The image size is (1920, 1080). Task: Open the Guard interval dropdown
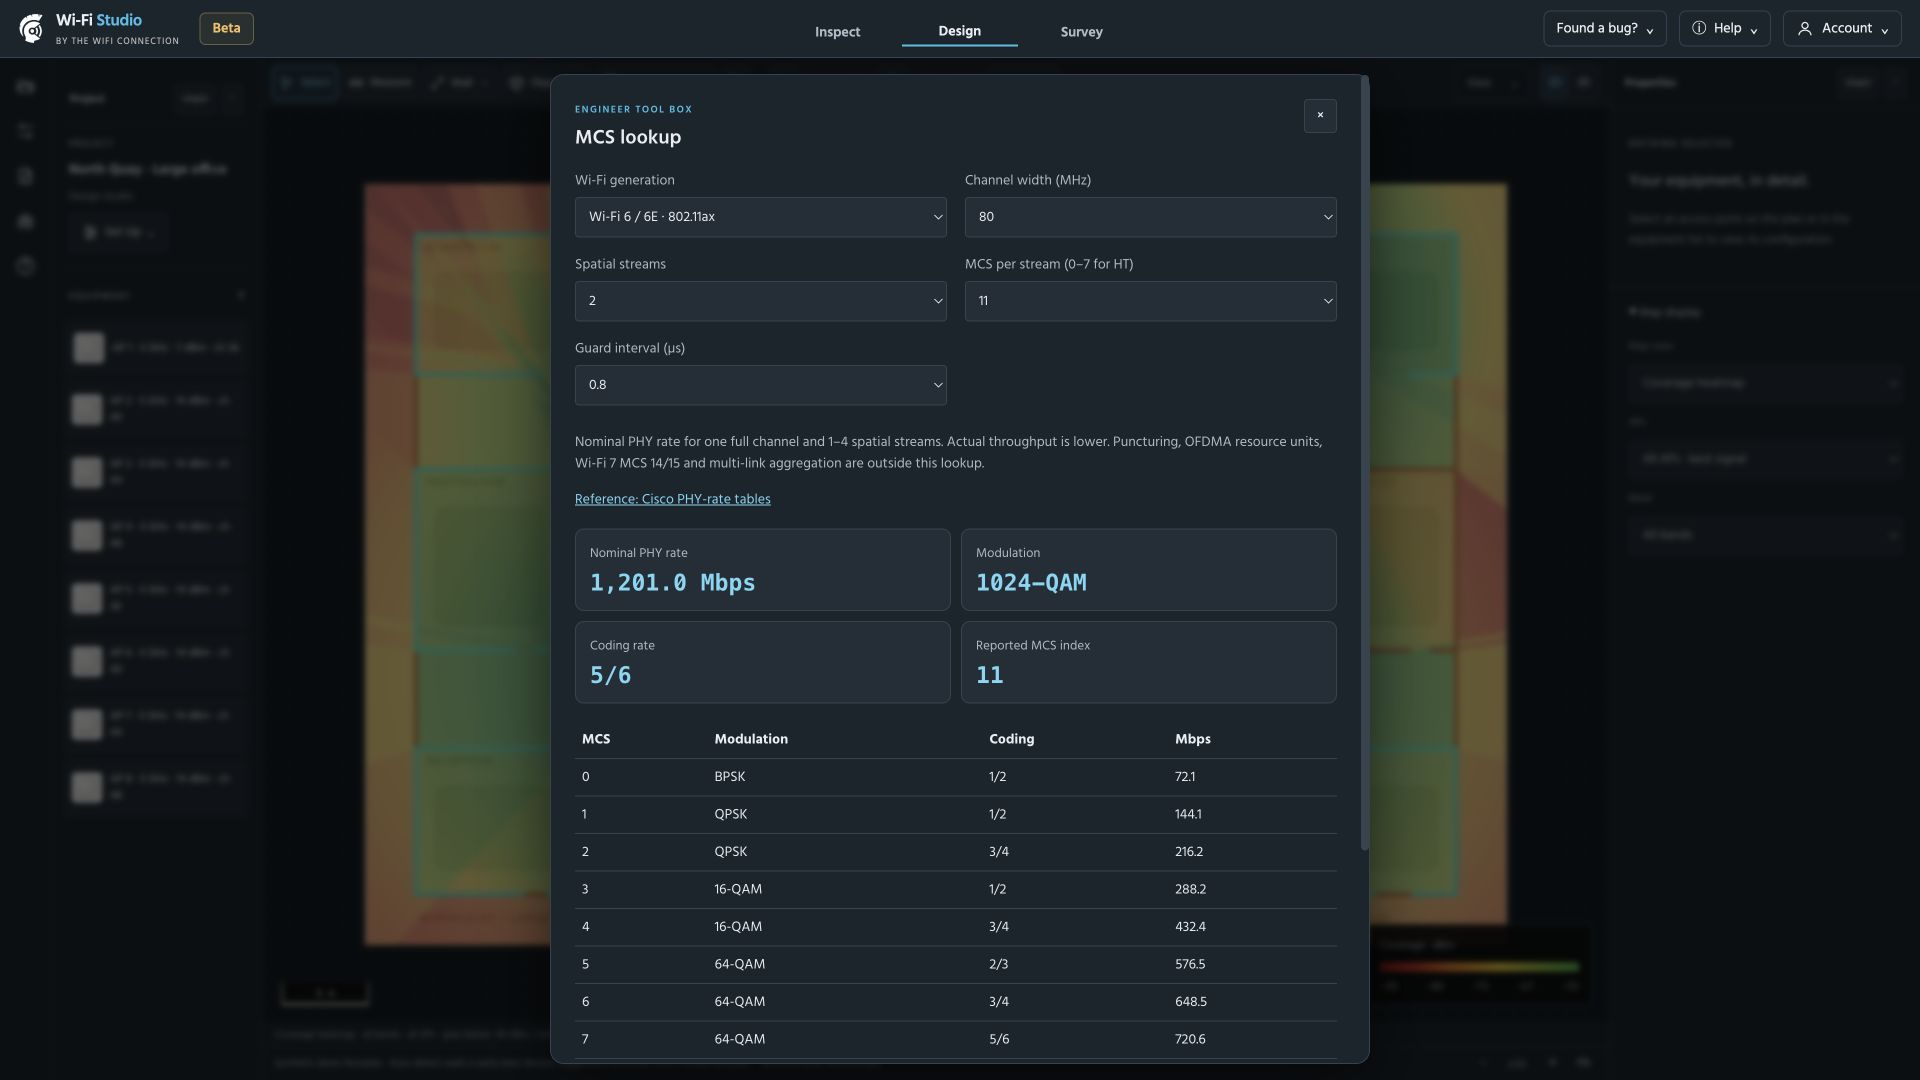point(760,385)
